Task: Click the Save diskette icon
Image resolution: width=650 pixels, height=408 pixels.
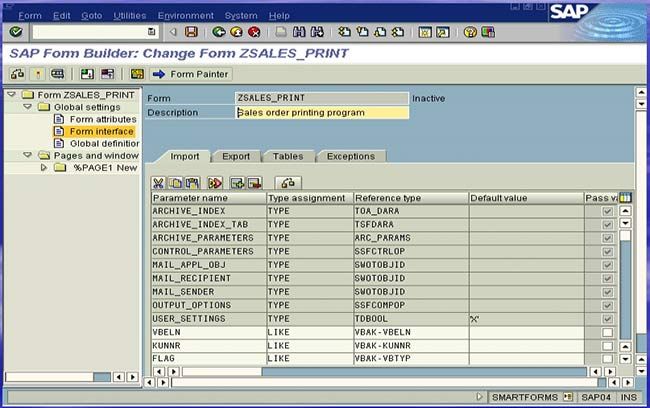Action: tap(191, 32)
